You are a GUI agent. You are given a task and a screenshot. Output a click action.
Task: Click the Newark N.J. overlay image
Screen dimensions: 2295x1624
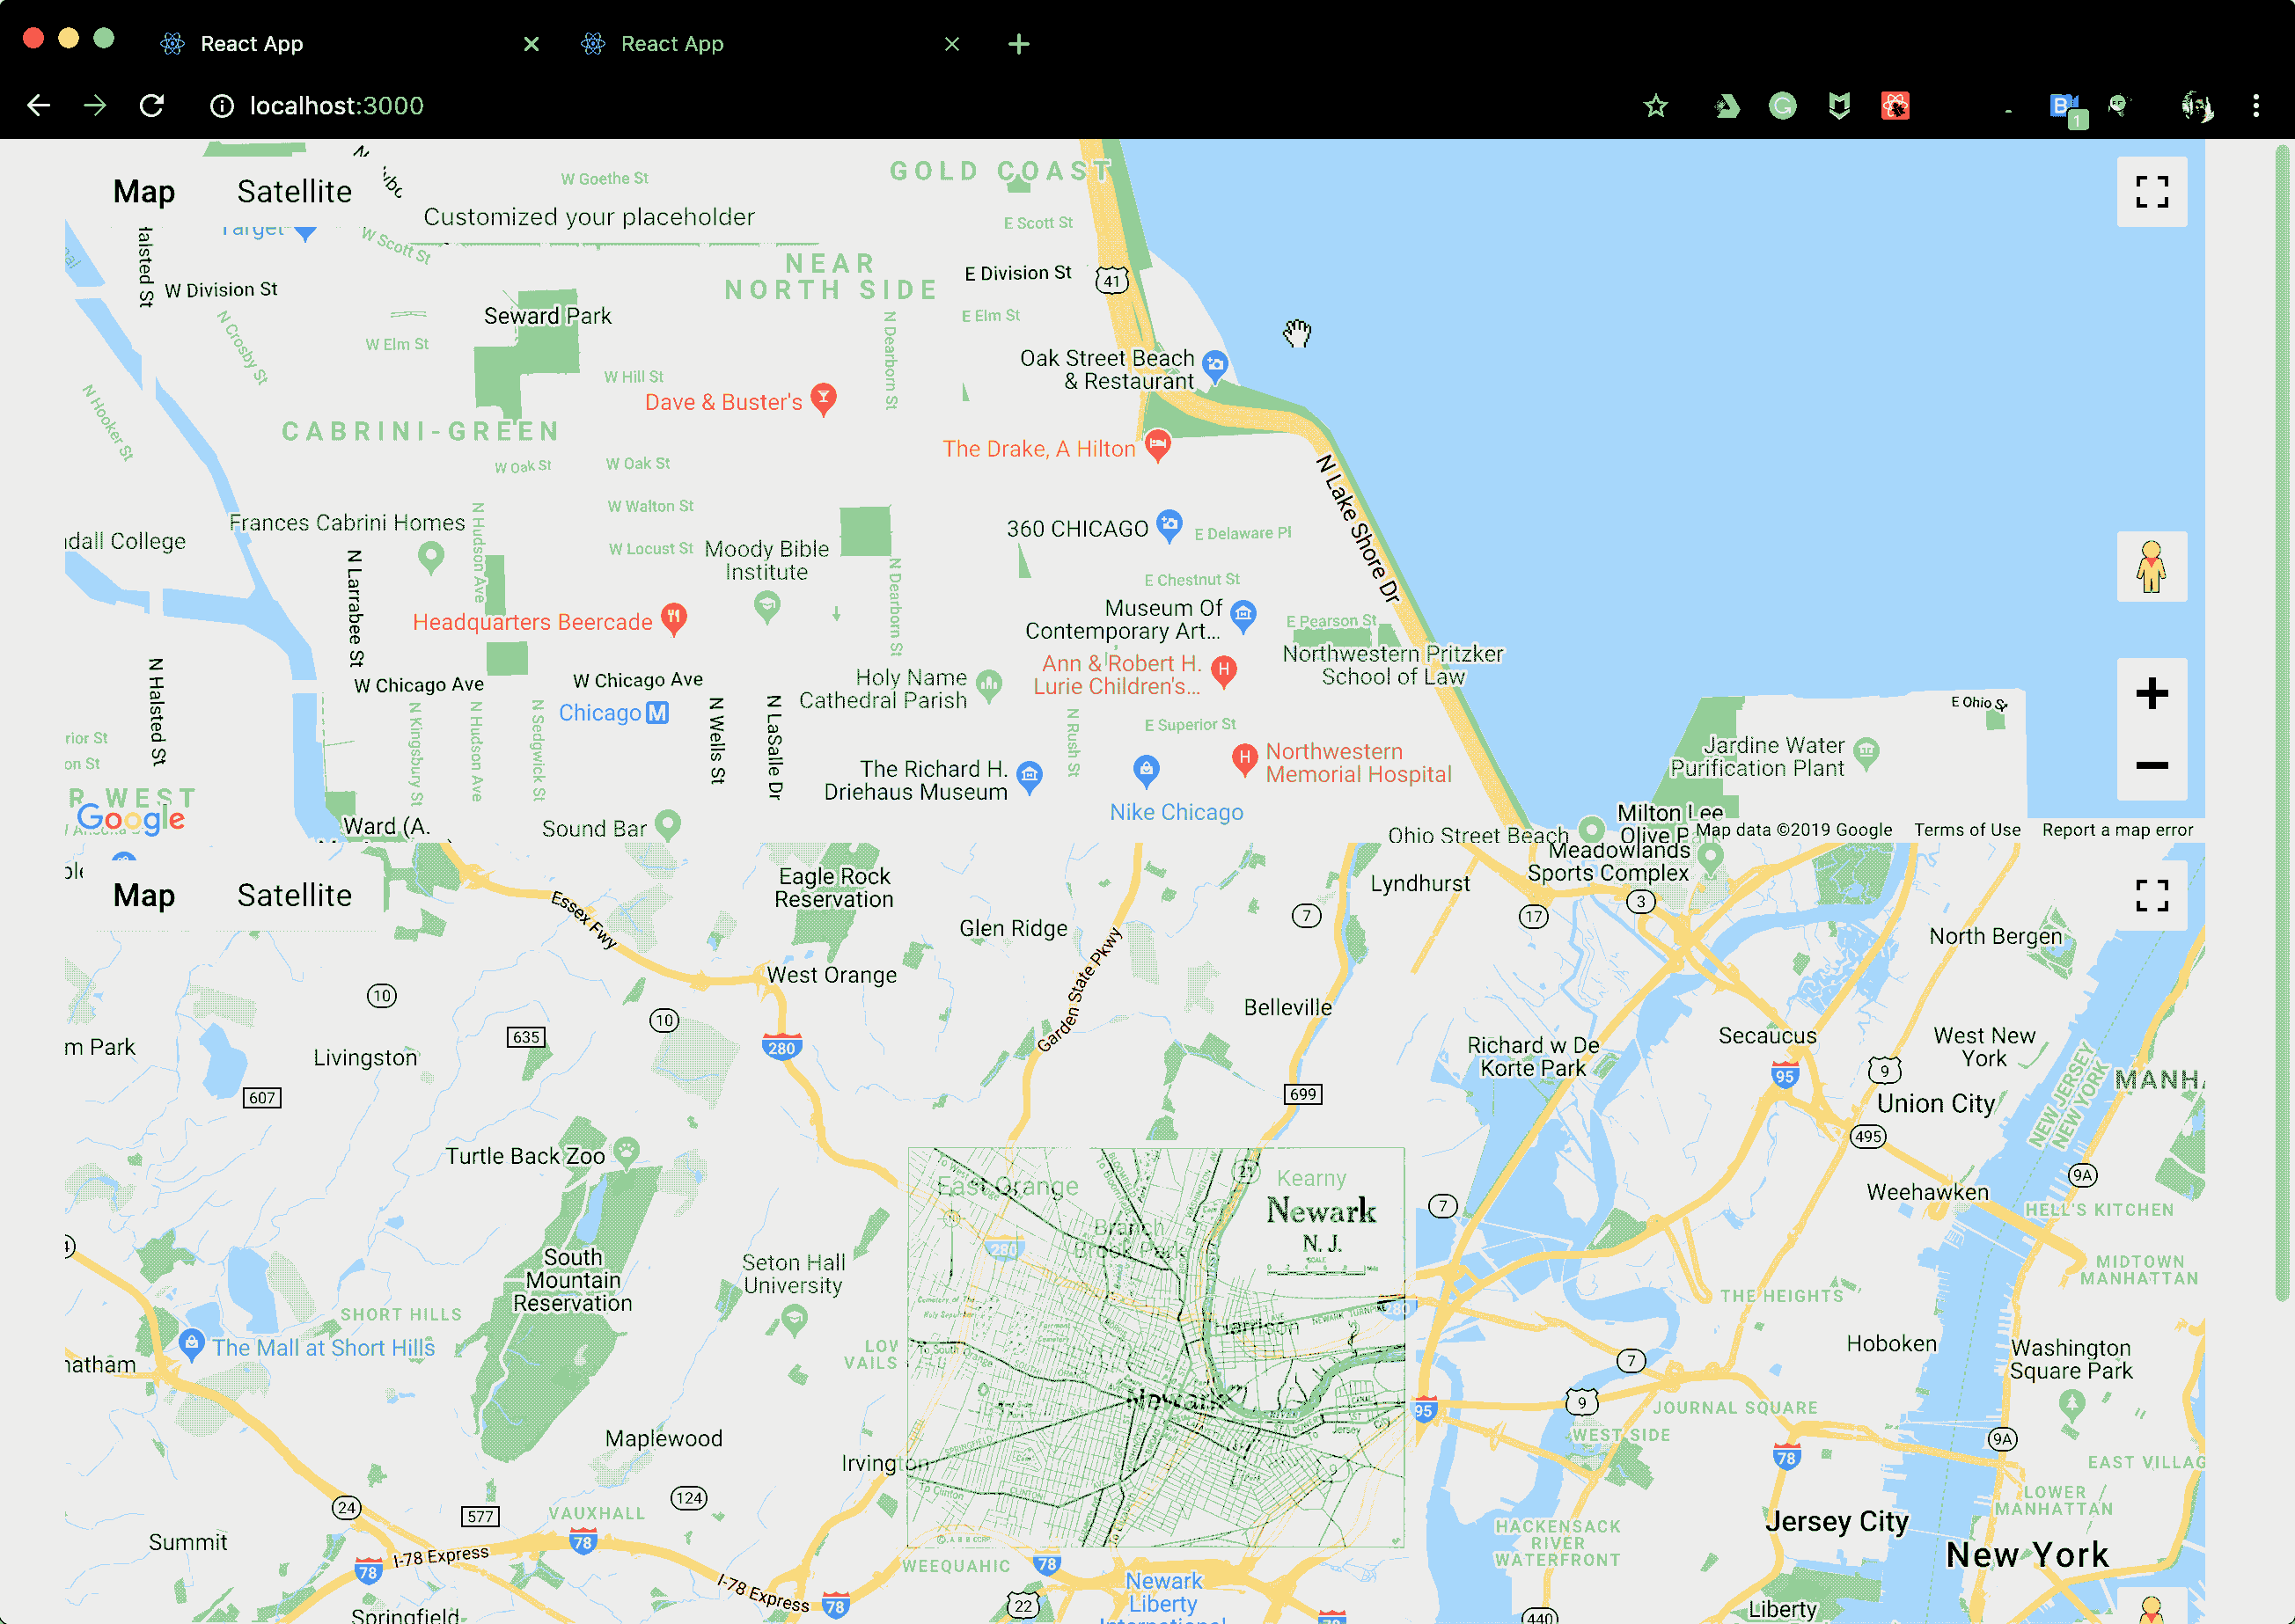[1155, 1347]
